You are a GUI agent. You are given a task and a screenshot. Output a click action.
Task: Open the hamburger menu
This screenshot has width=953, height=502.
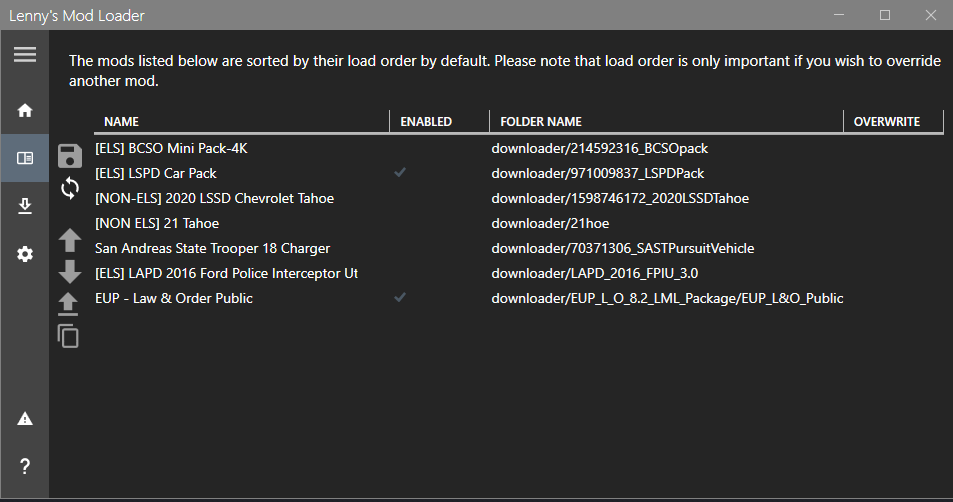25,54
